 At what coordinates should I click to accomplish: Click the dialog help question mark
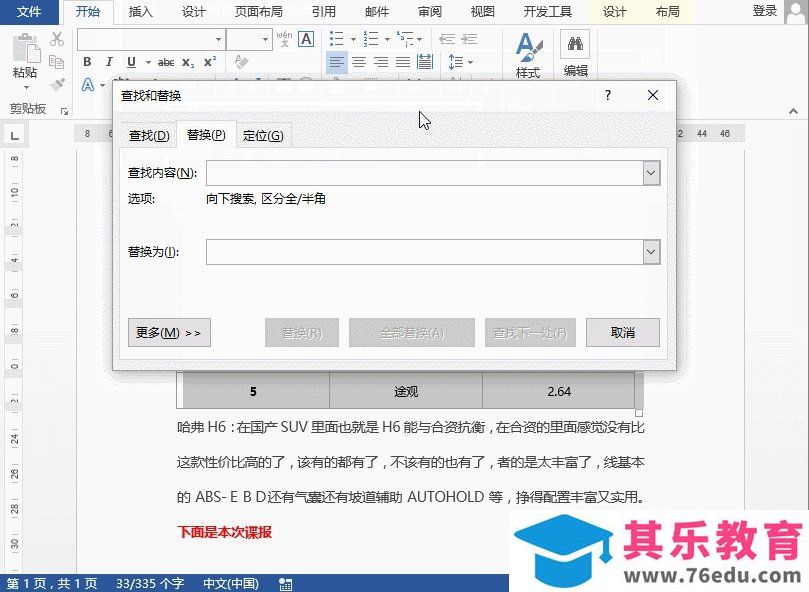click(608, 95)
